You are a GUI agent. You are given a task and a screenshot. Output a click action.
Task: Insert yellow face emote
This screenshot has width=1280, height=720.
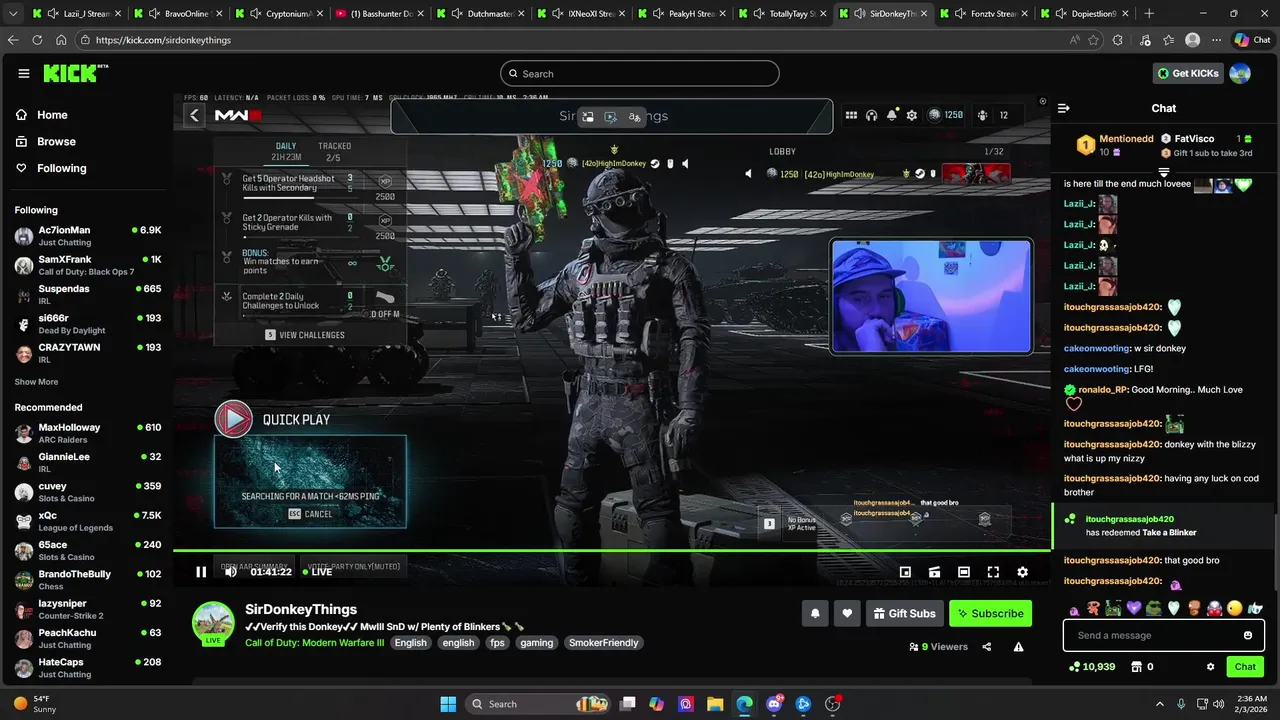(1235, 608)
